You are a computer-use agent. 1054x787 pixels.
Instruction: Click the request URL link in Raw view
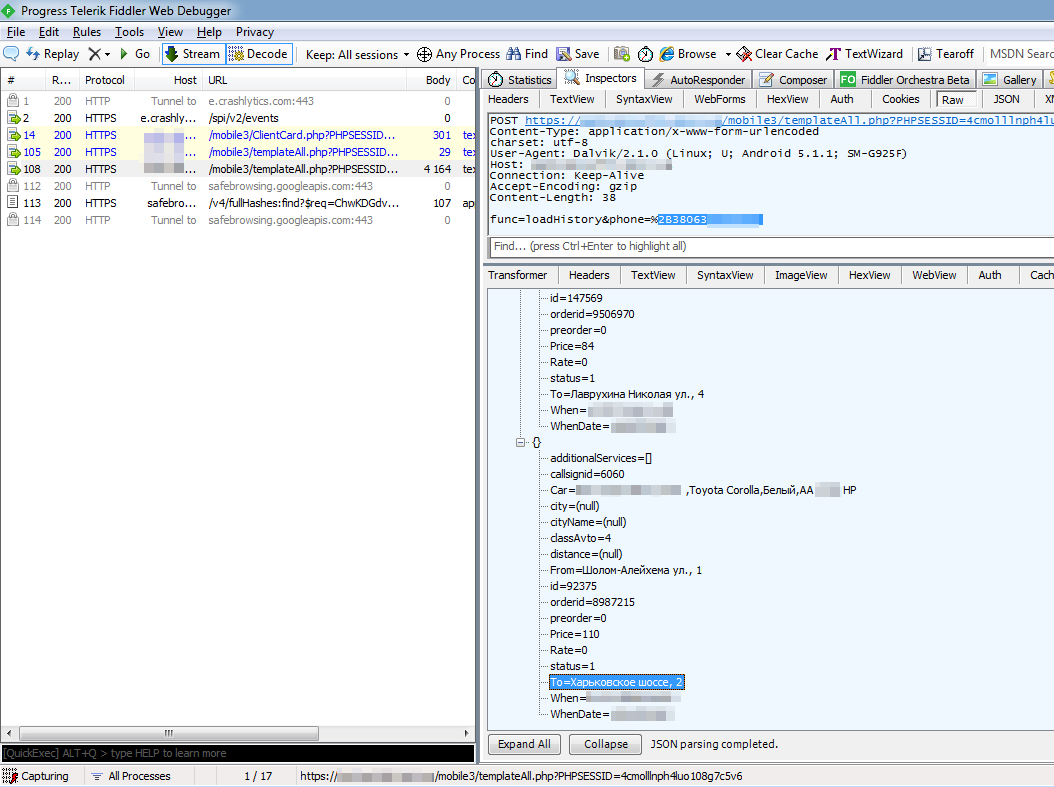pyautogui.click(x=789, y=120)
